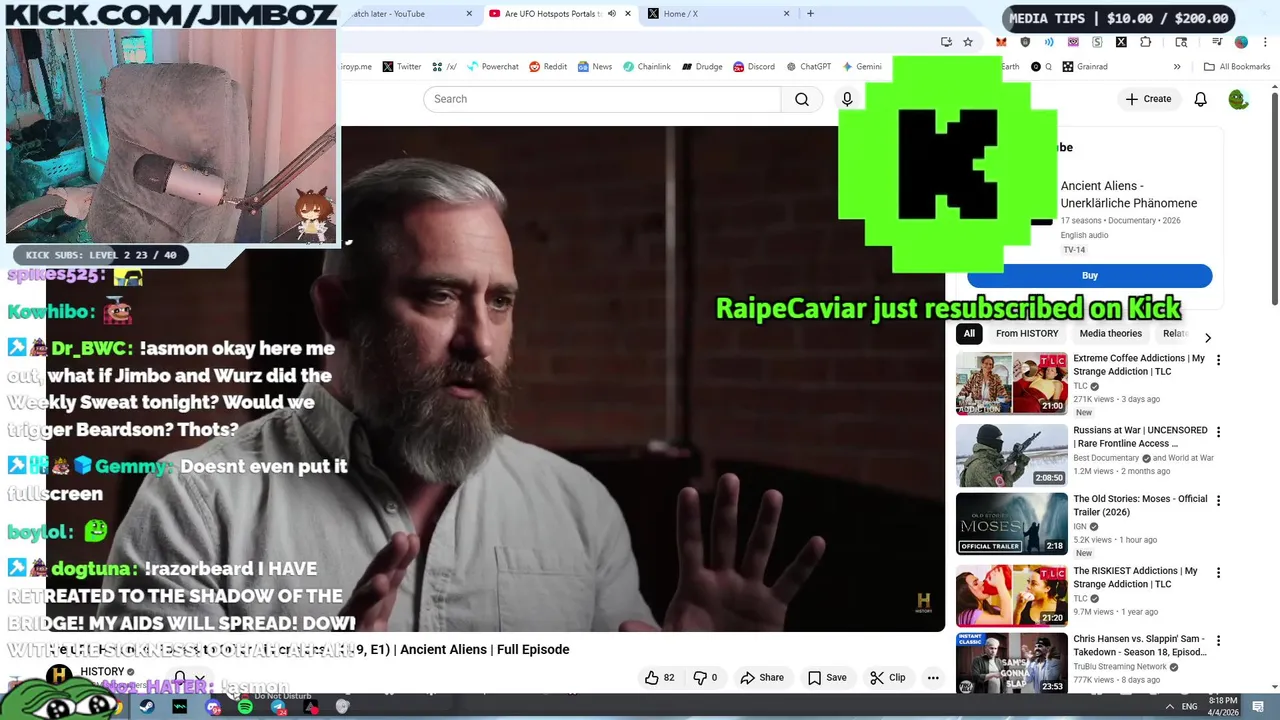Open options menu for Chris Hansen video
1280x720 pixels.
(1218, 641)
